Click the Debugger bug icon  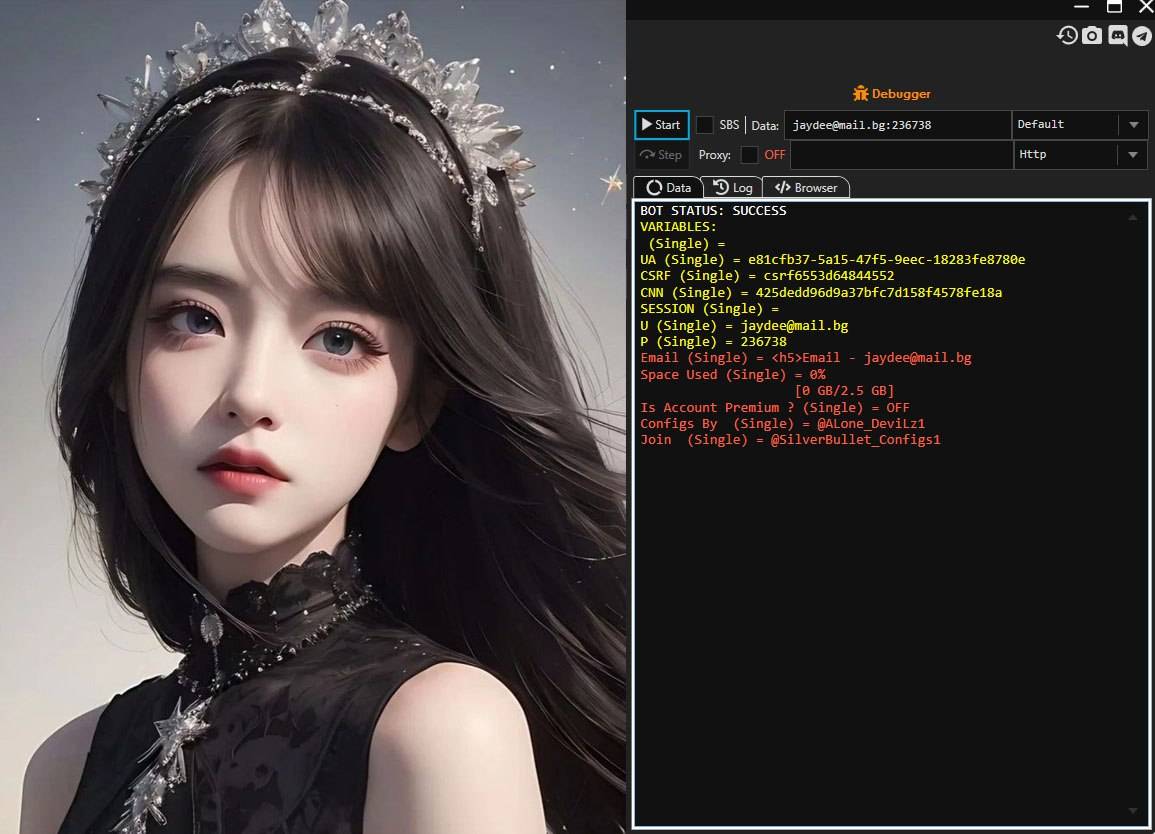click(860, 94)
